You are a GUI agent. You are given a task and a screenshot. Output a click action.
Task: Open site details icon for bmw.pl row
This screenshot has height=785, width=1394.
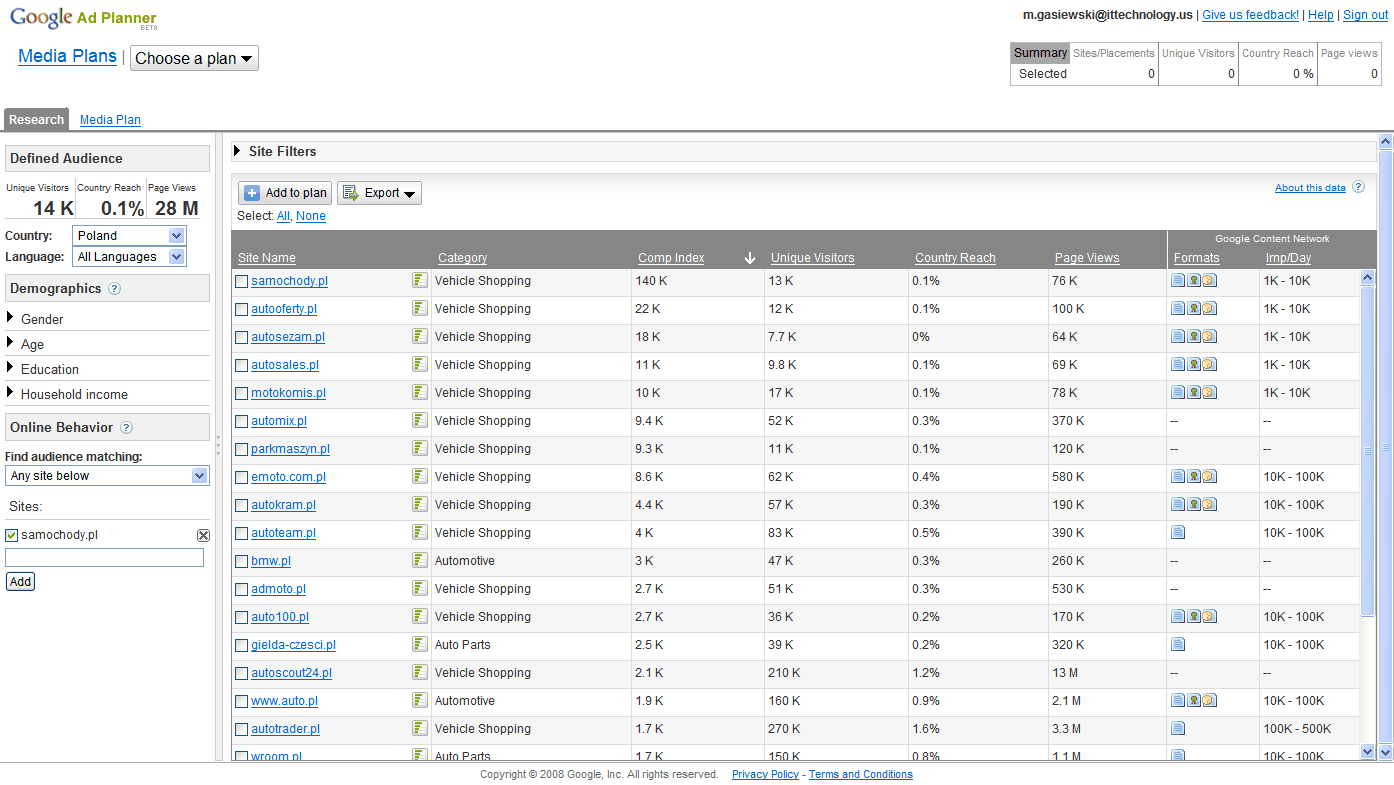click(x=420, y=560)
